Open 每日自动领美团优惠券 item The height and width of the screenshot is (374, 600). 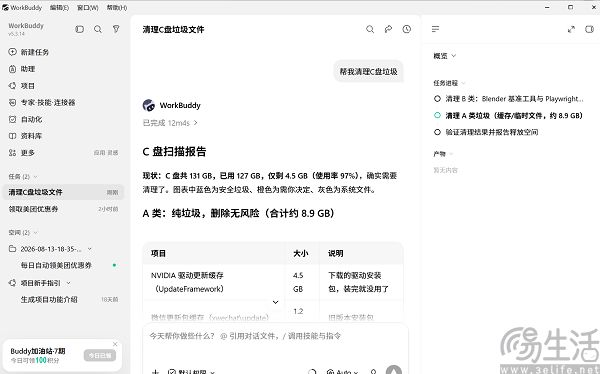(x=56, y=265)
